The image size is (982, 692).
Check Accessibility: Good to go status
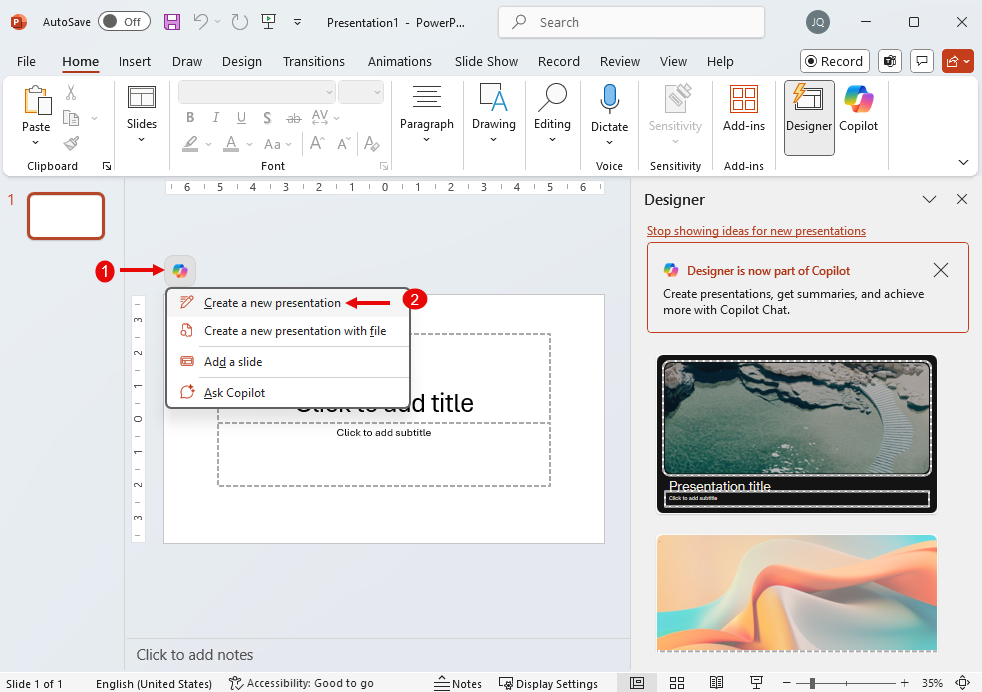click(301, 683)
